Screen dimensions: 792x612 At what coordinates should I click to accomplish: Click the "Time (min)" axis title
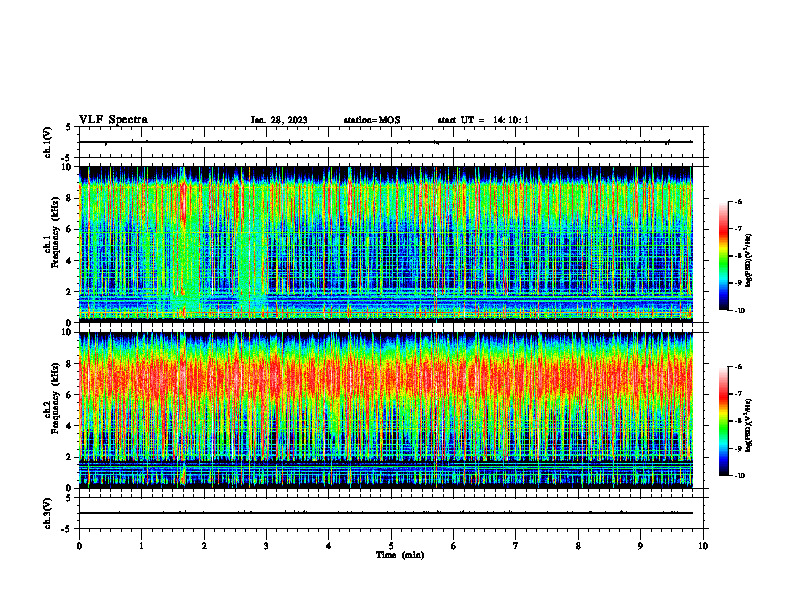(400, 555)
